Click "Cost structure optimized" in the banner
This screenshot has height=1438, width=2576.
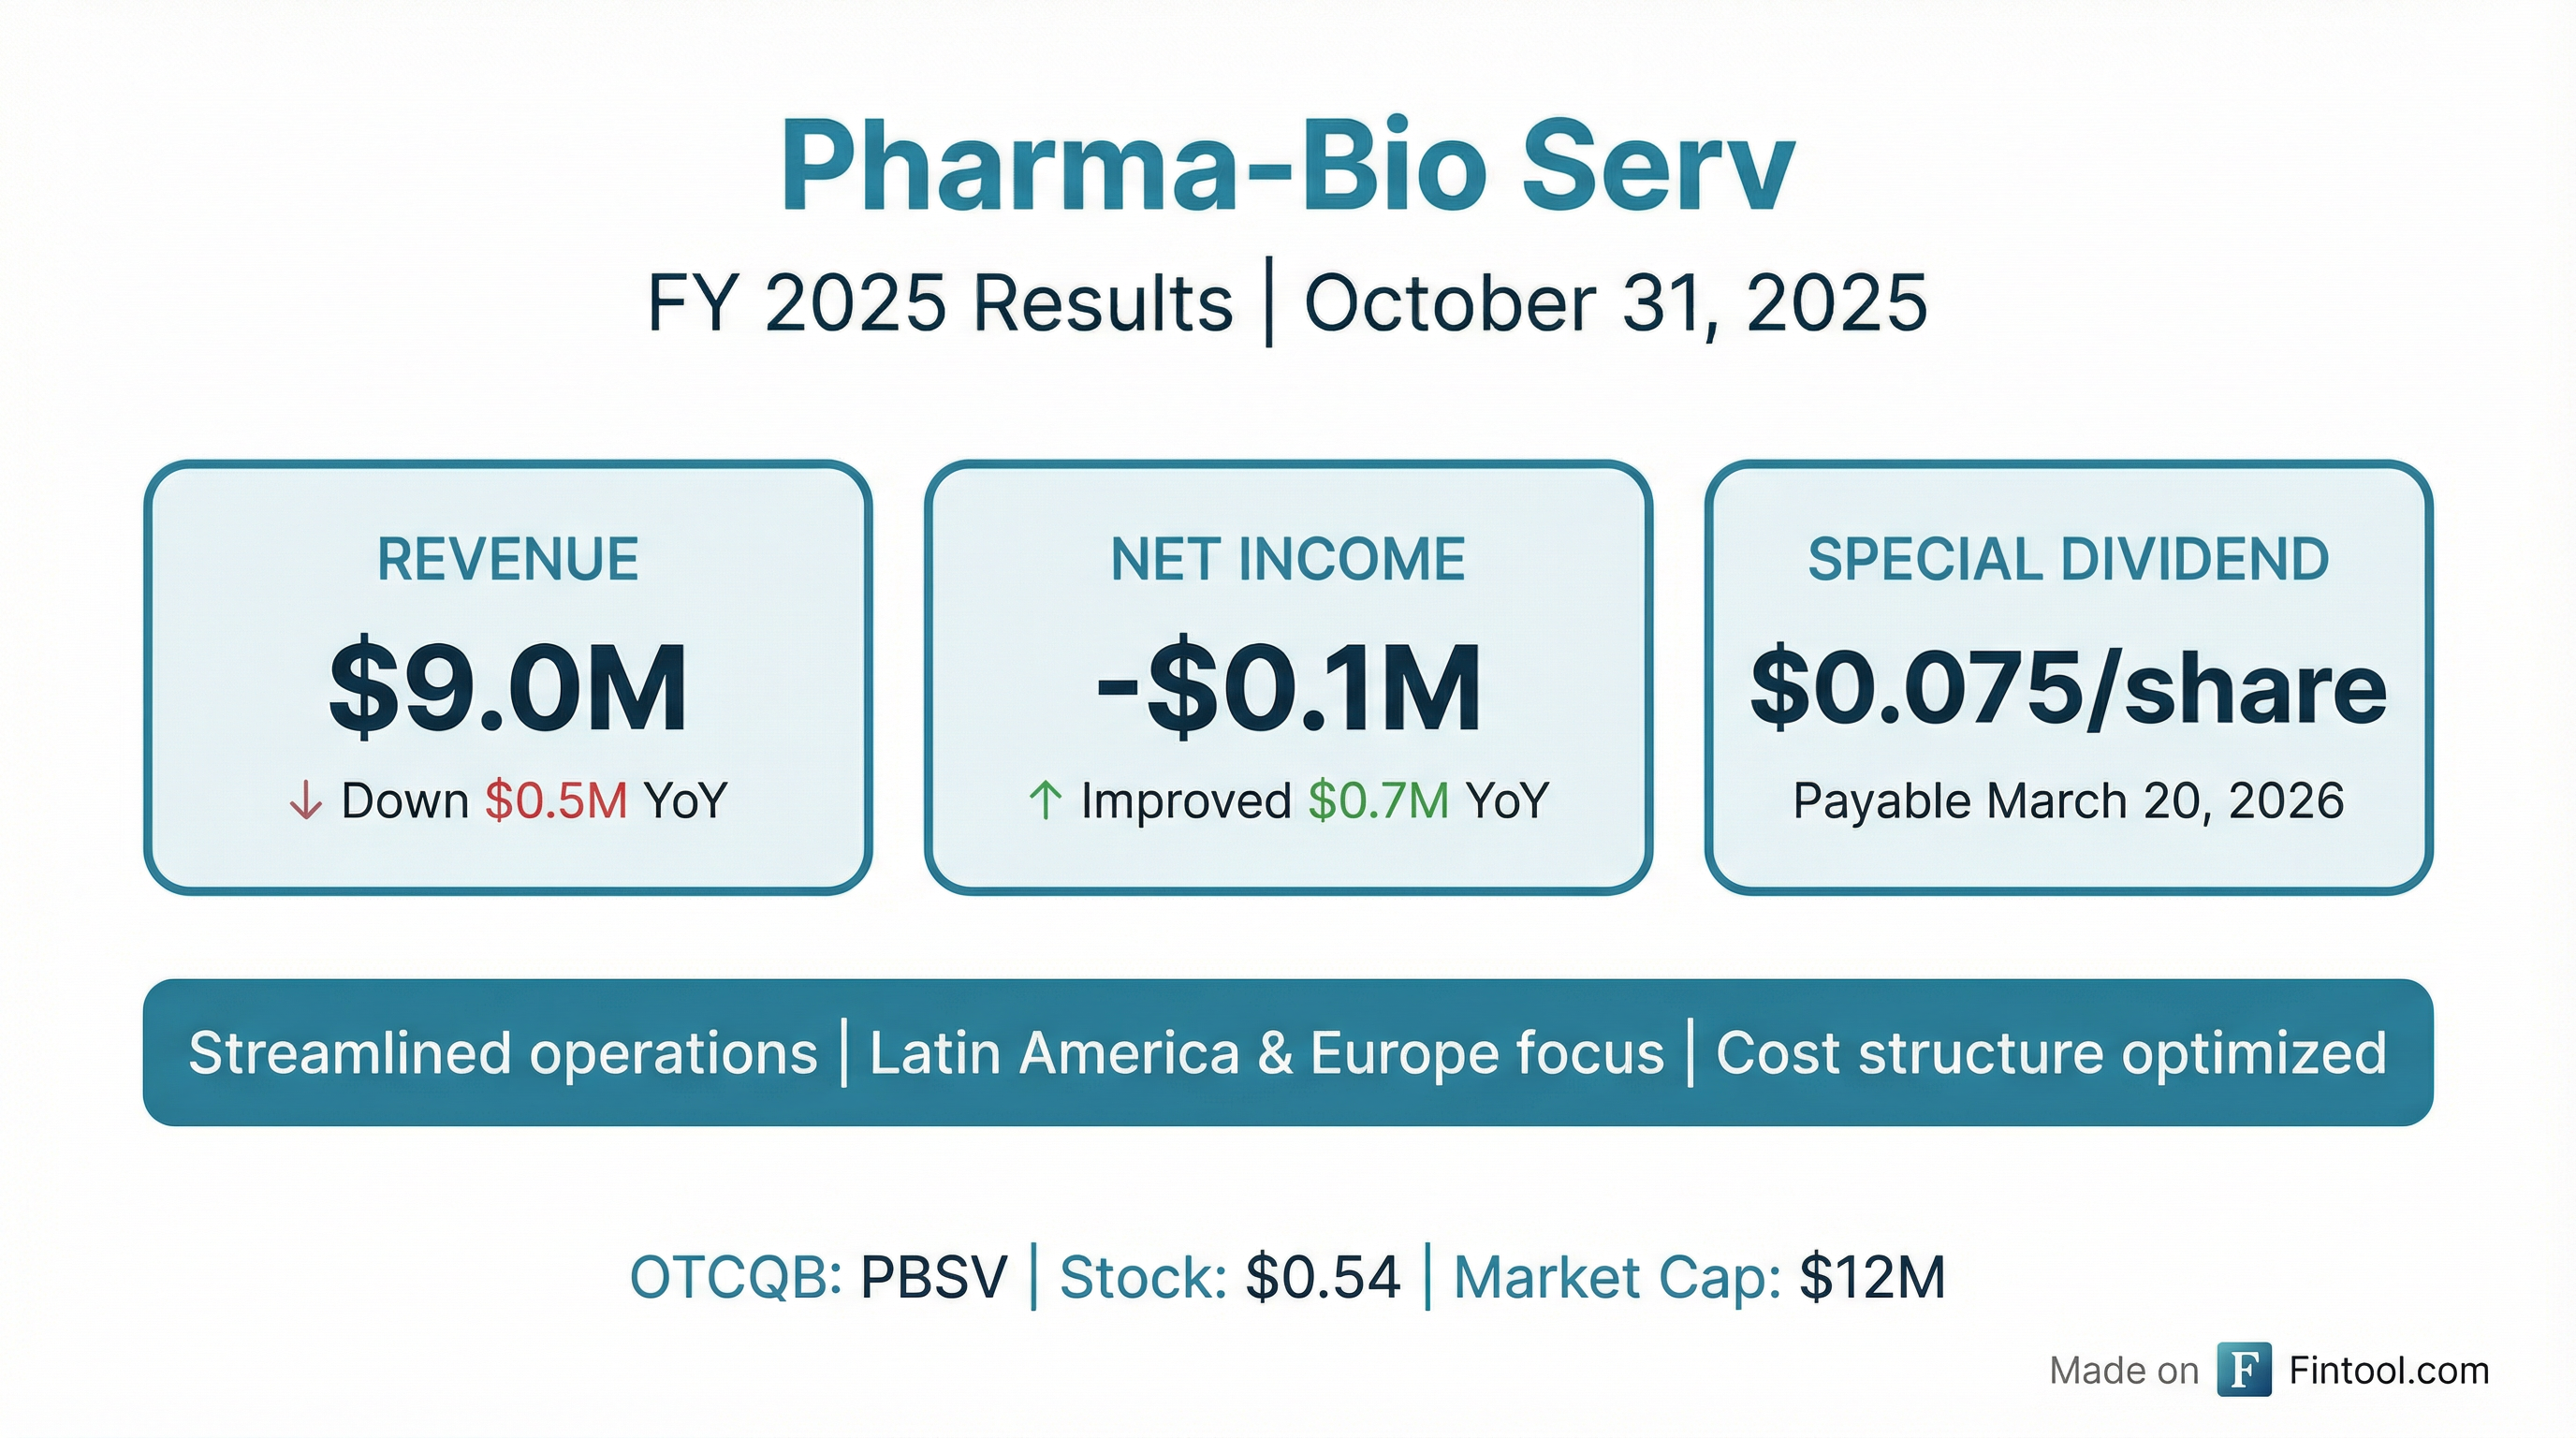[2051, 1053]
